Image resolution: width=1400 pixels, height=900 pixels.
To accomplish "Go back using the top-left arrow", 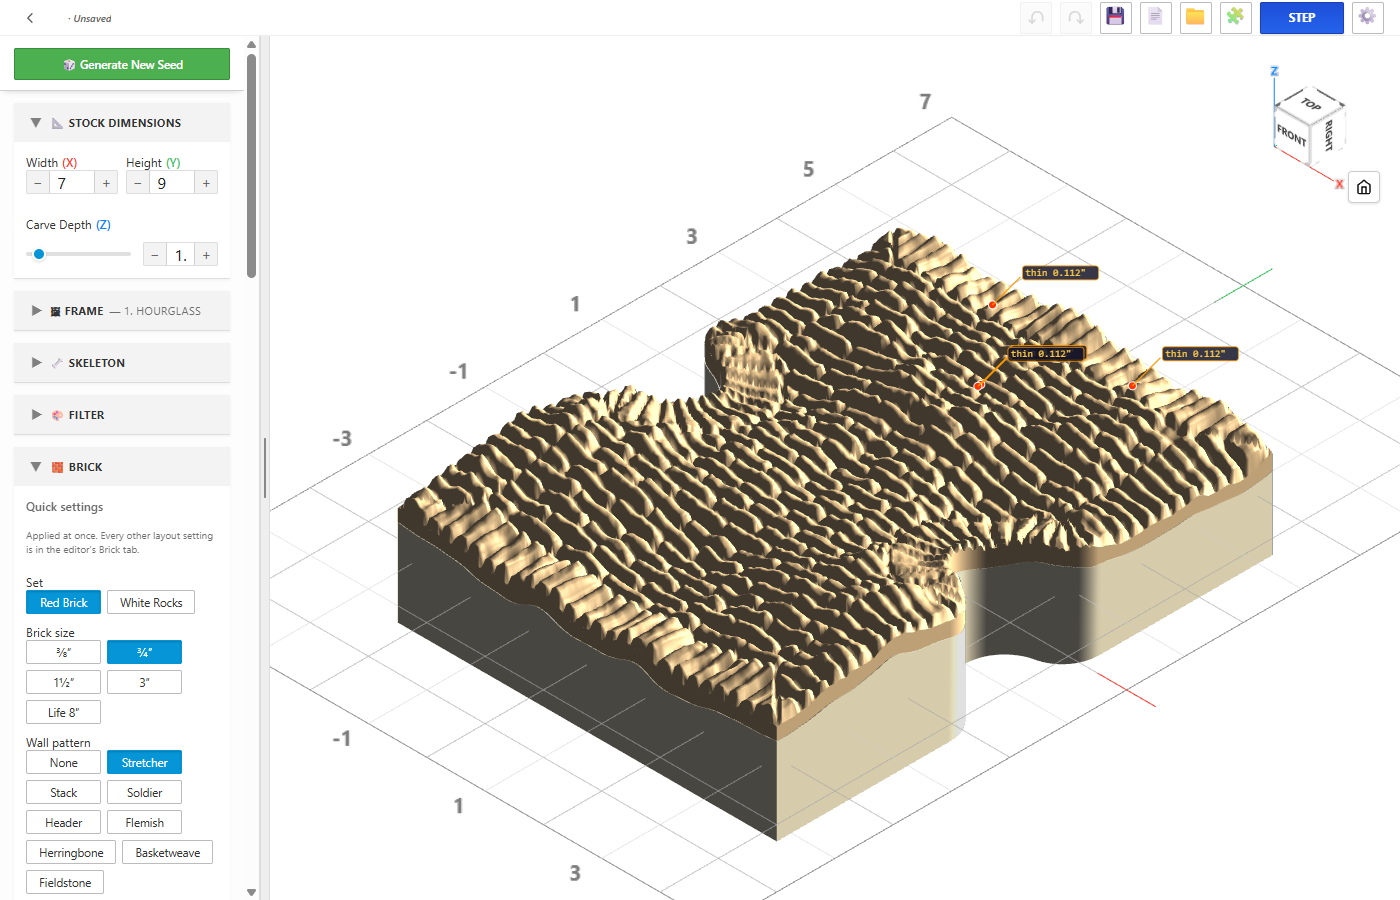I will pyautogui.click(x=30, y=18).
